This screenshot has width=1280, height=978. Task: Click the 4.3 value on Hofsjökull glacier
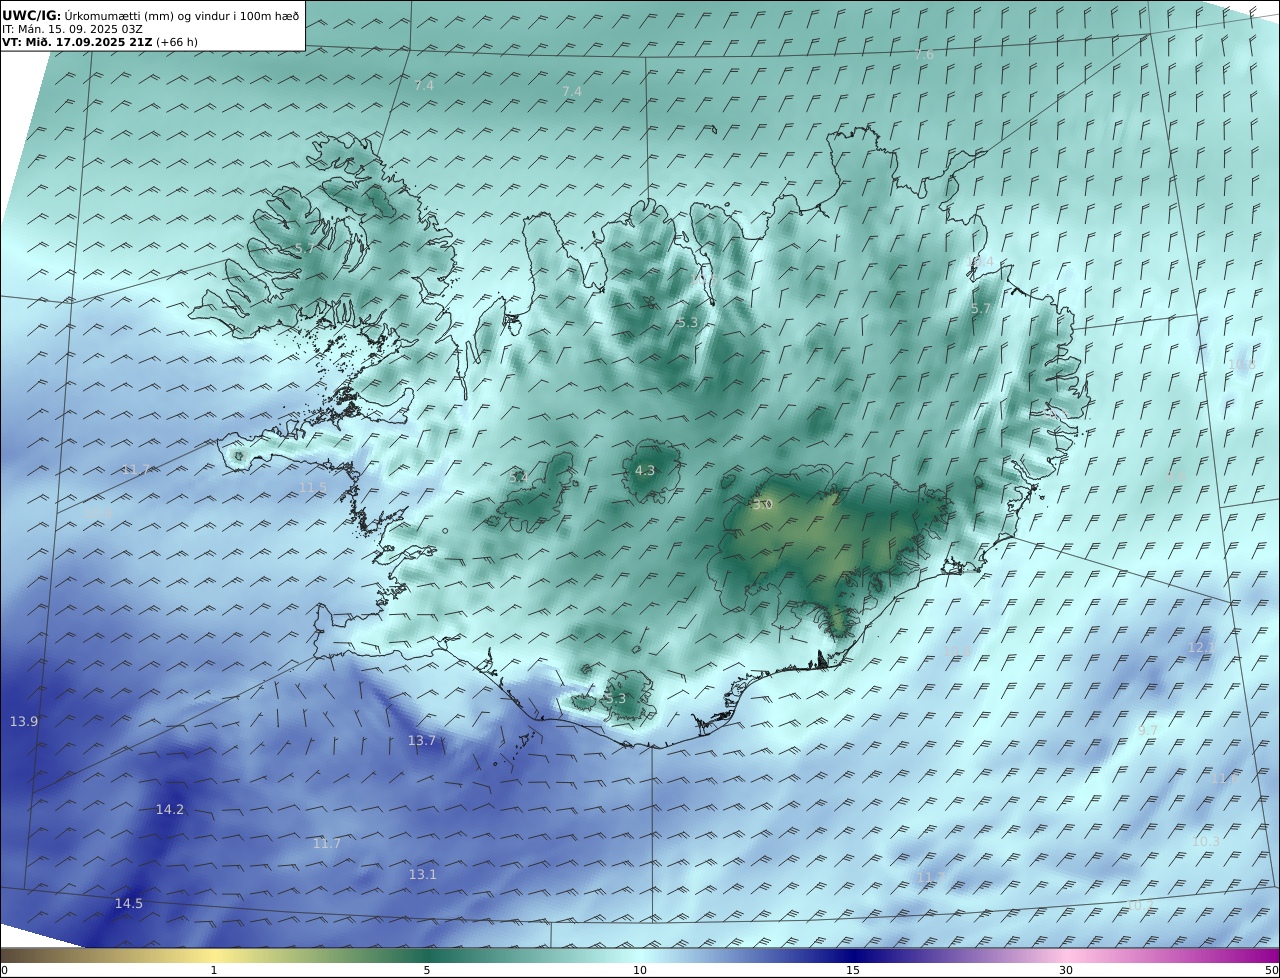[645, 470]
